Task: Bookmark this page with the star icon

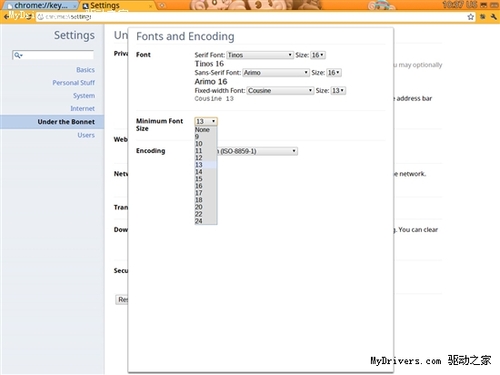Action: (470, 17)
